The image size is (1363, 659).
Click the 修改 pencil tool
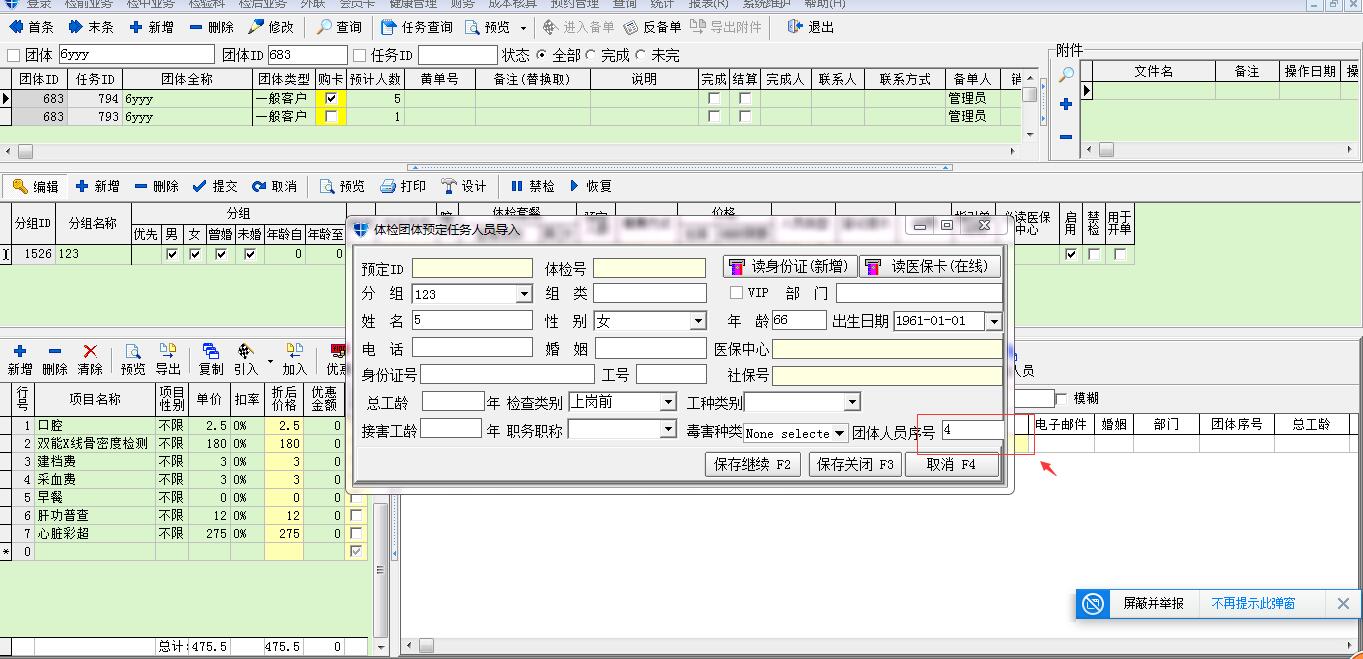[x=271, y=27]
